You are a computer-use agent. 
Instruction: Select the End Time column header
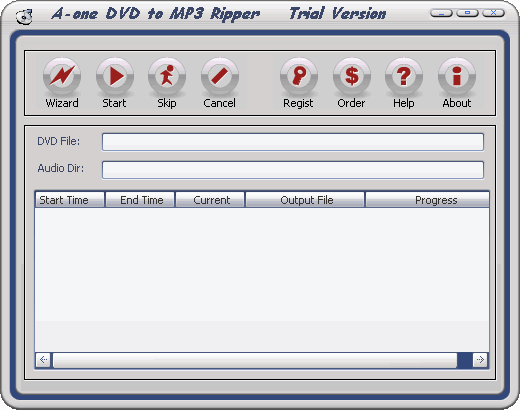[140, 200]
